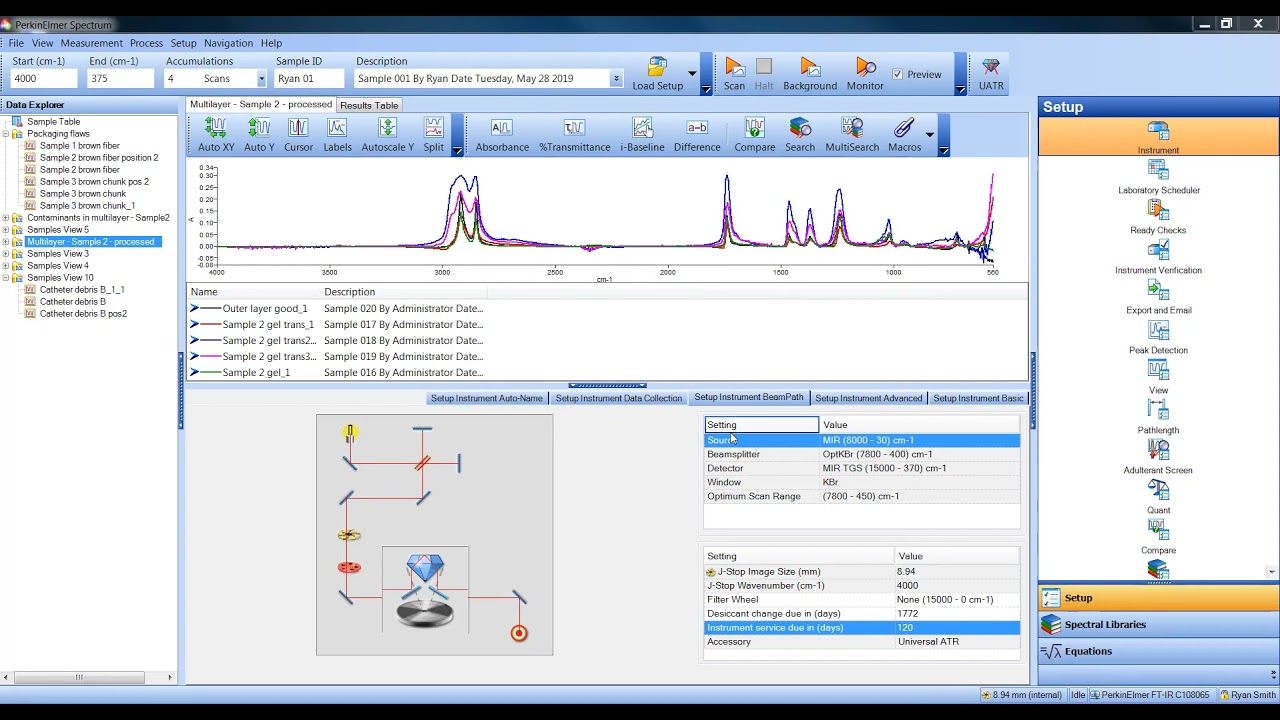Apply Autoscale Y to the spectrum
This screenshot has width=1280, height=720.
(x=387, y=135)
